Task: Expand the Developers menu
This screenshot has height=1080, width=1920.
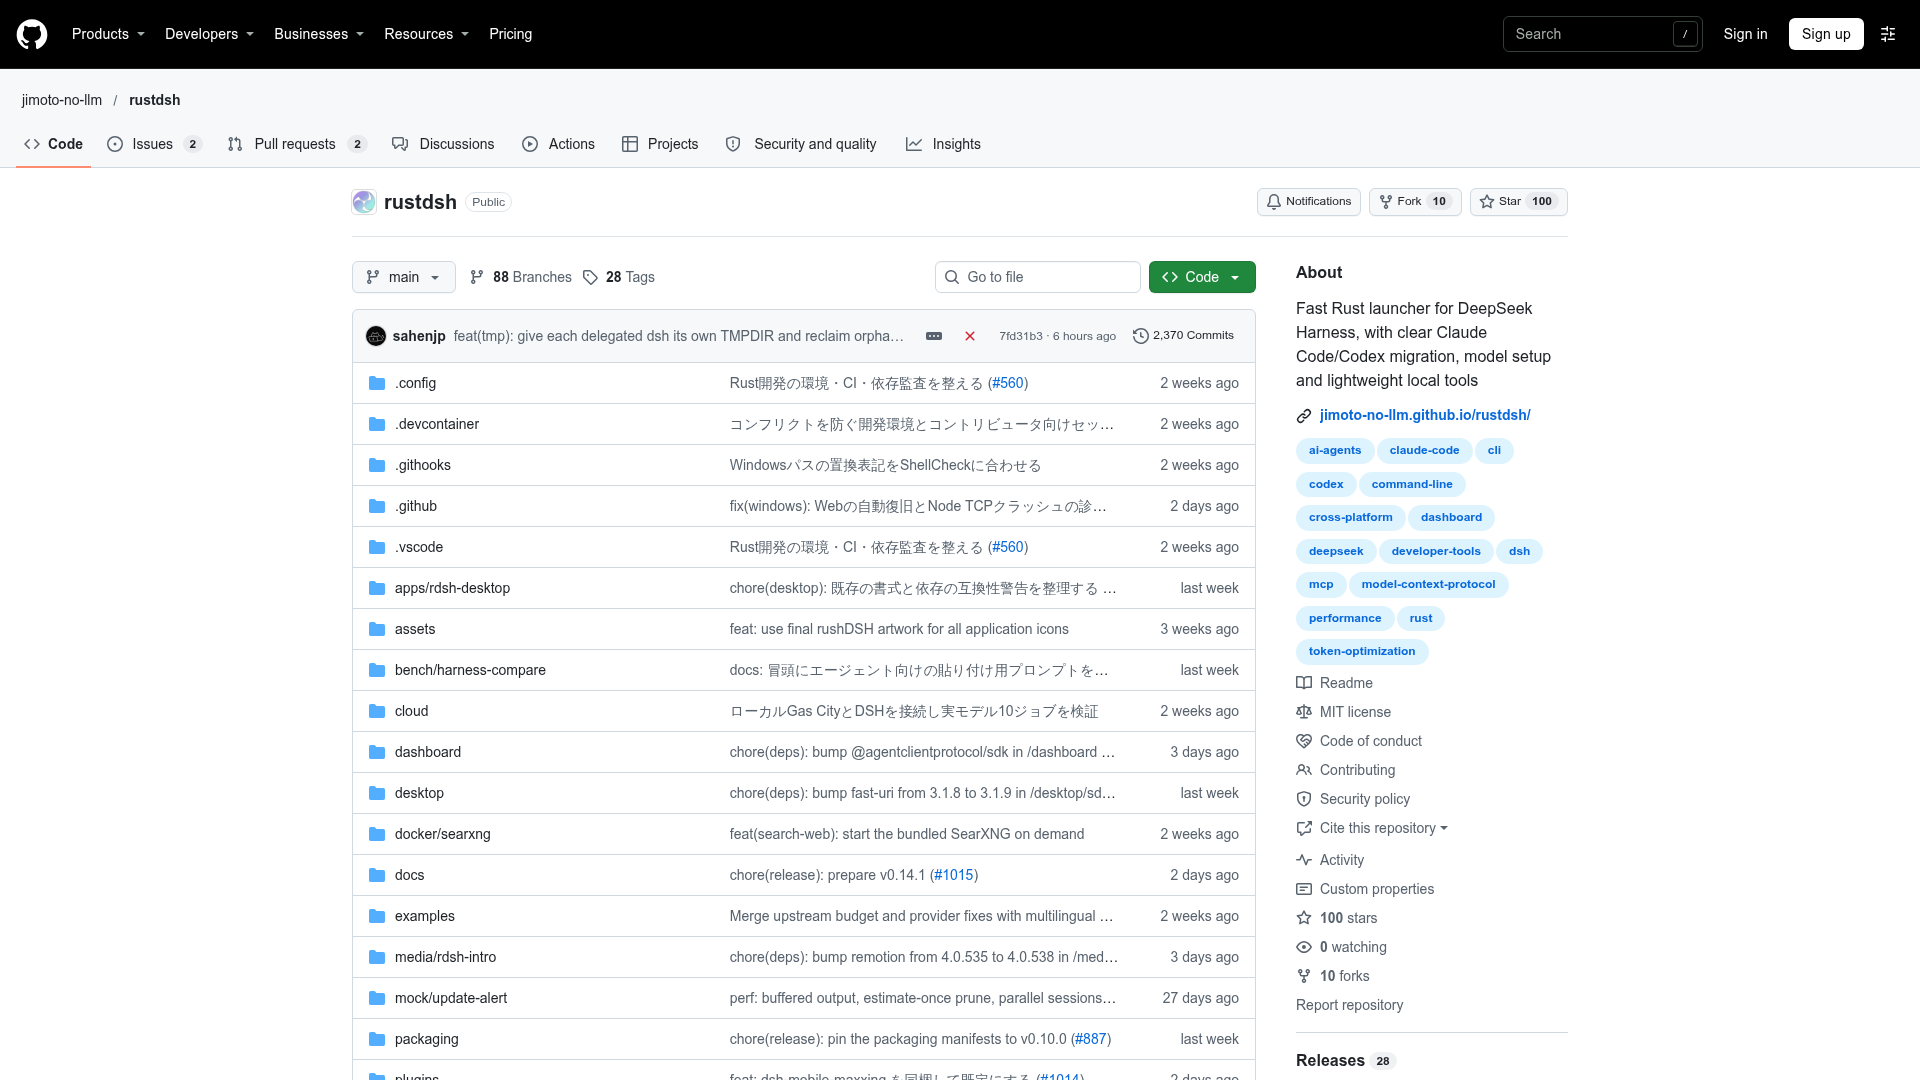Action: pyautogui.click(x=209, y=34)
